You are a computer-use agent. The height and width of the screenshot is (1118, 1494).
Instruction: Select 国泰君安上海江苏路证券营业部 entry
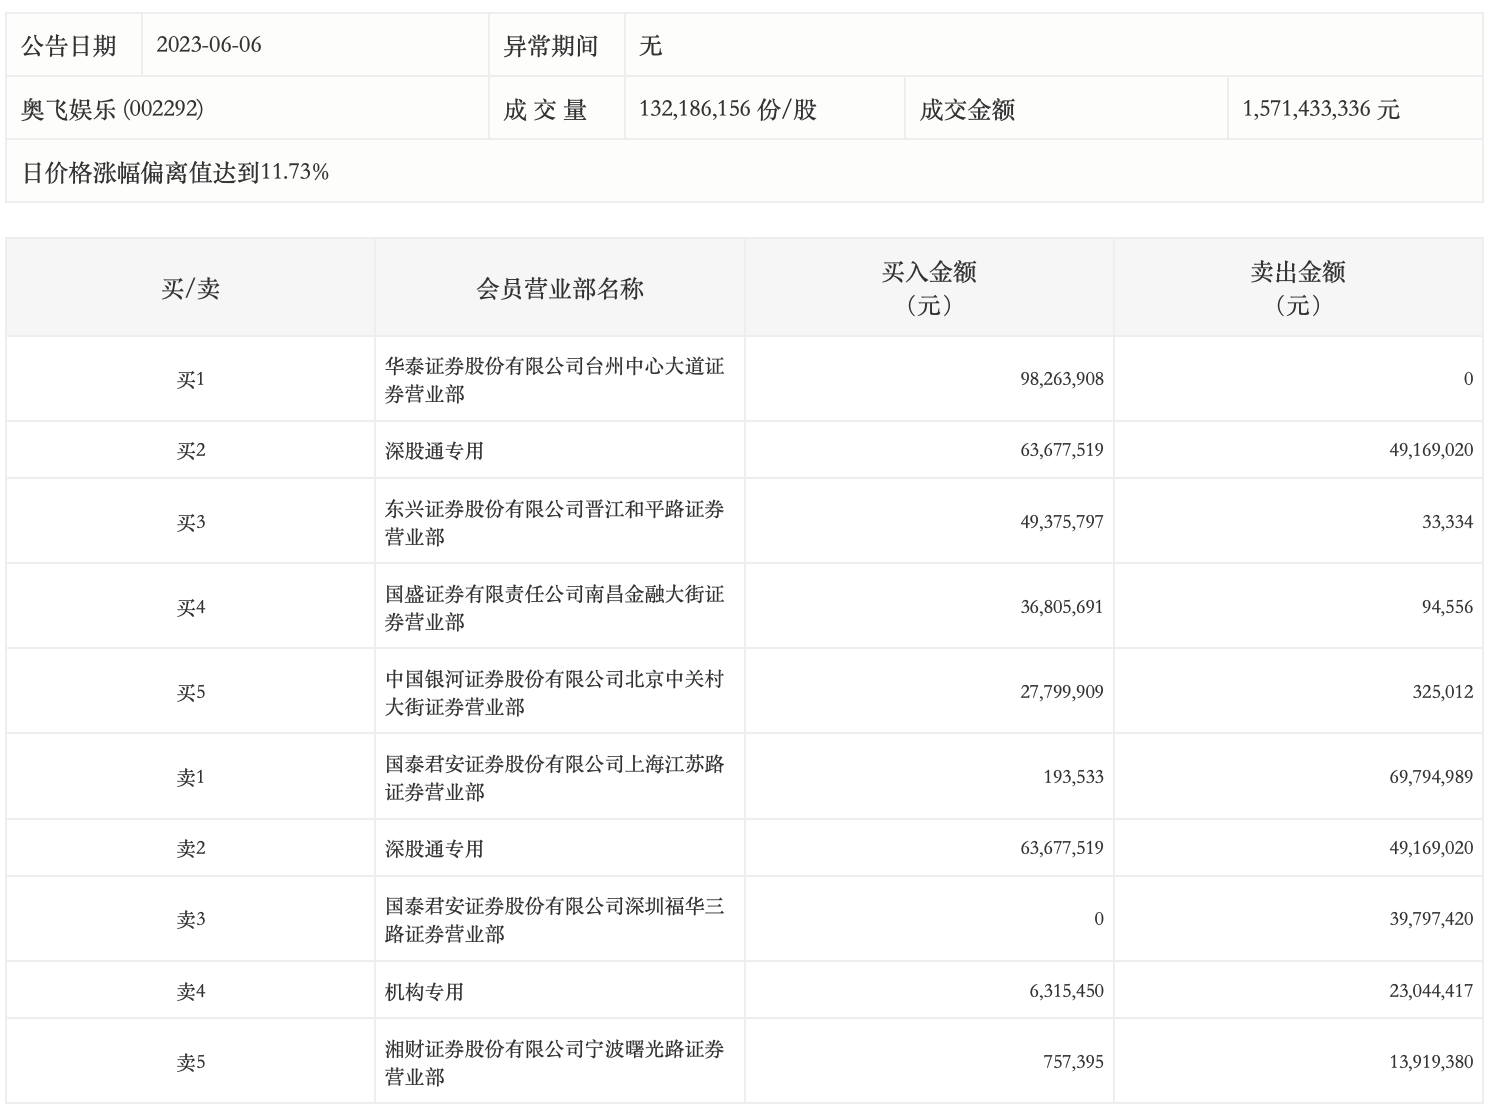click(x=554, y=777)
